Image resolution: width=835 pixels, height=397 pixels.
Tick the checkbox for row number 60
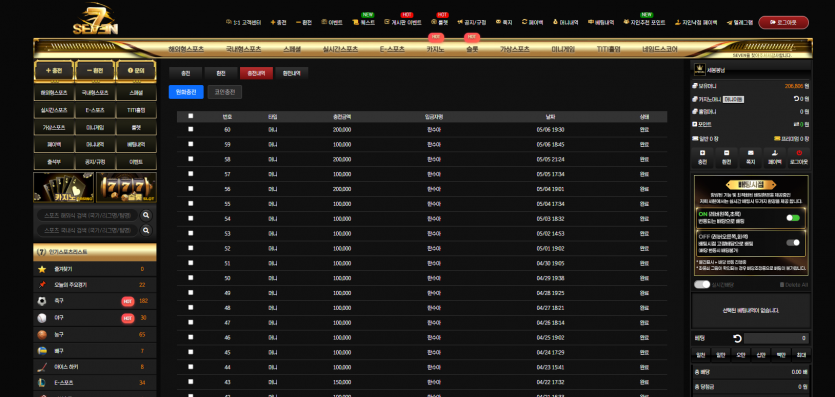(x=191, y=129)
